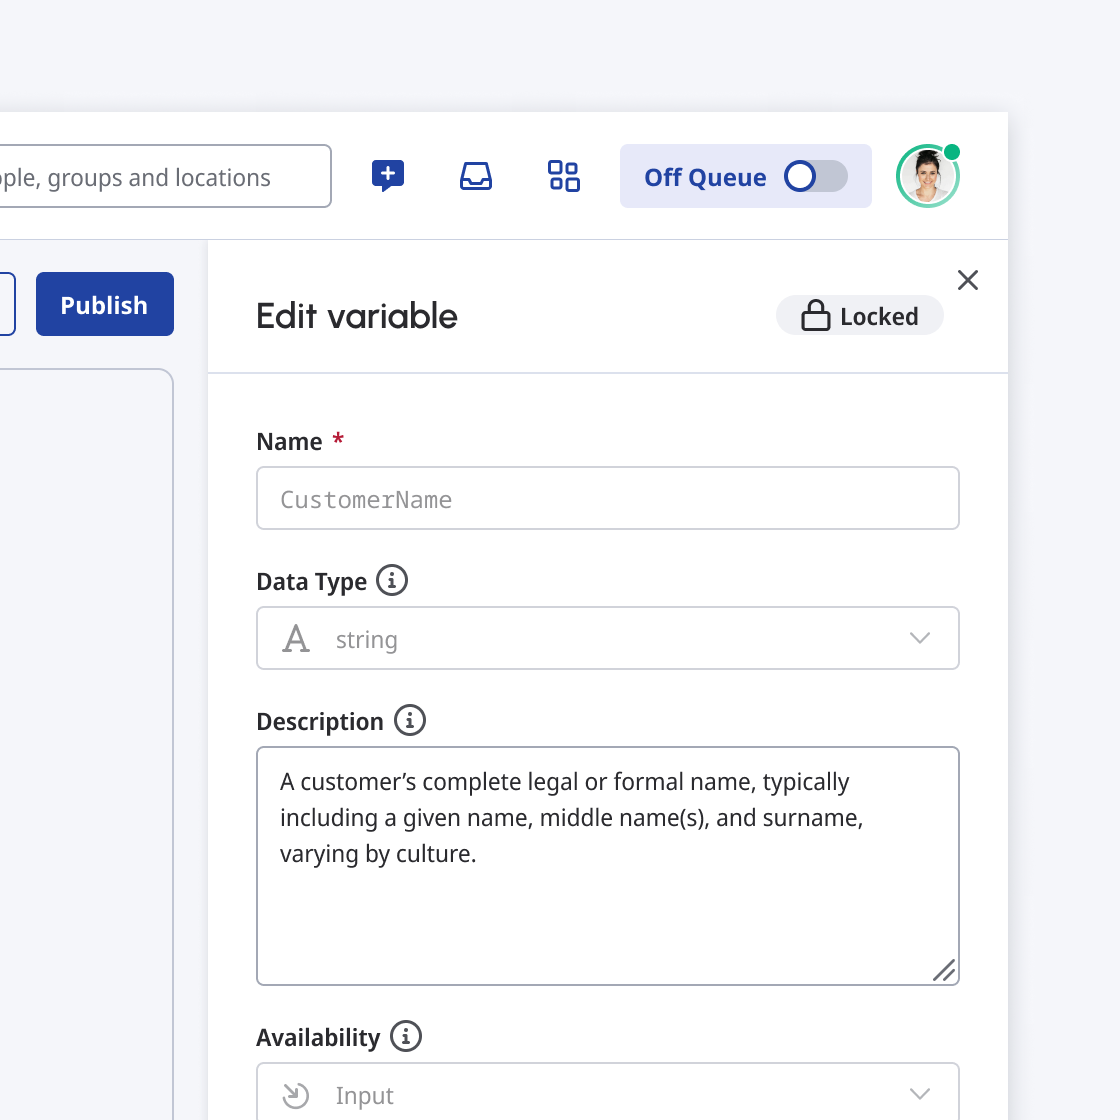
Task: Toggle the Off Queue switch
Action: pos(815,177)
